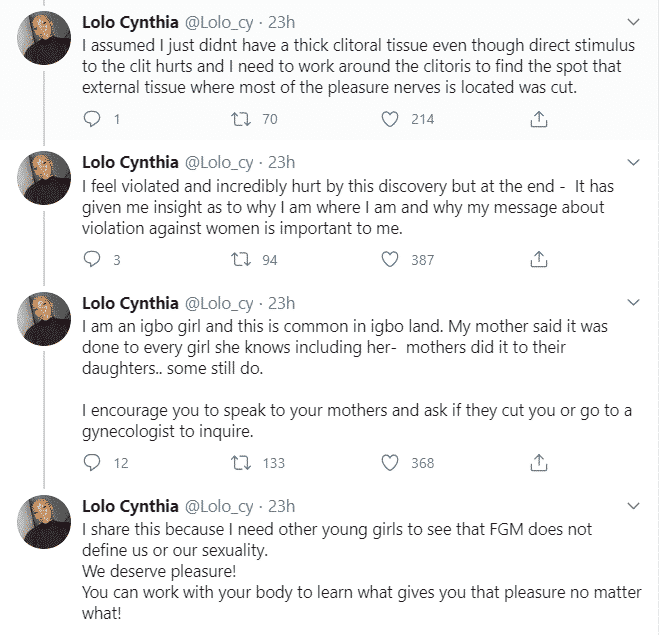660x635 pixels.
Task: Expand options for the 'I feel violated' tweet
Action: click(632, 162)
